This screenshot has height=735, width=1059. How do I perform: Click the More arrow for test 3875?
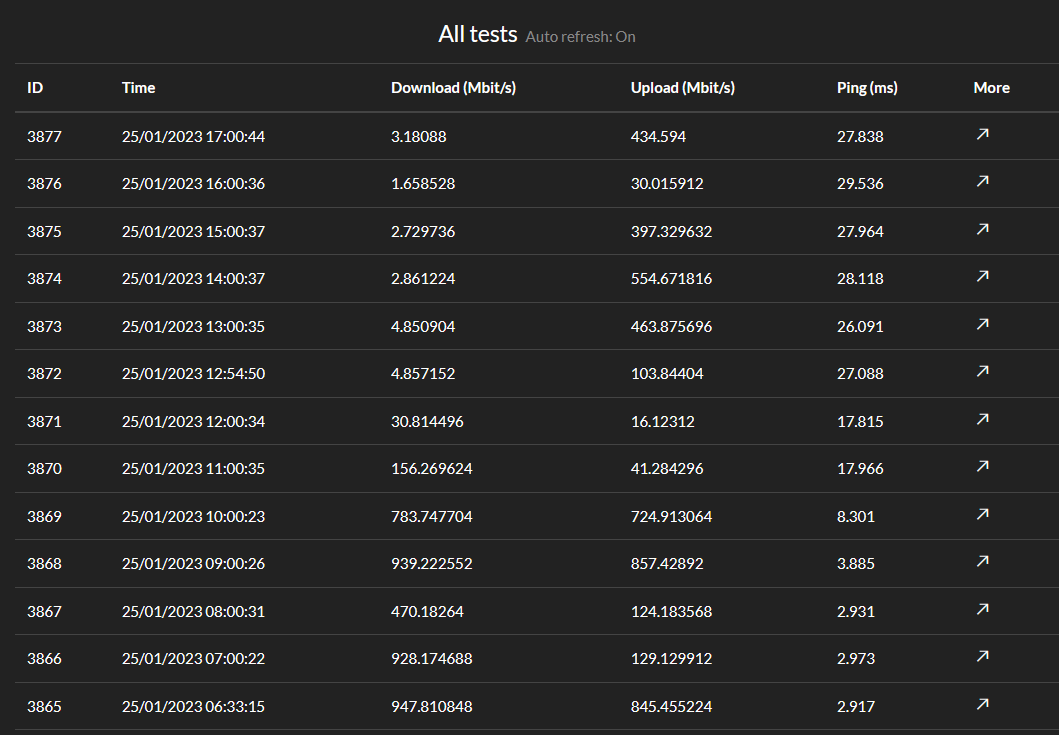(982, 229)
